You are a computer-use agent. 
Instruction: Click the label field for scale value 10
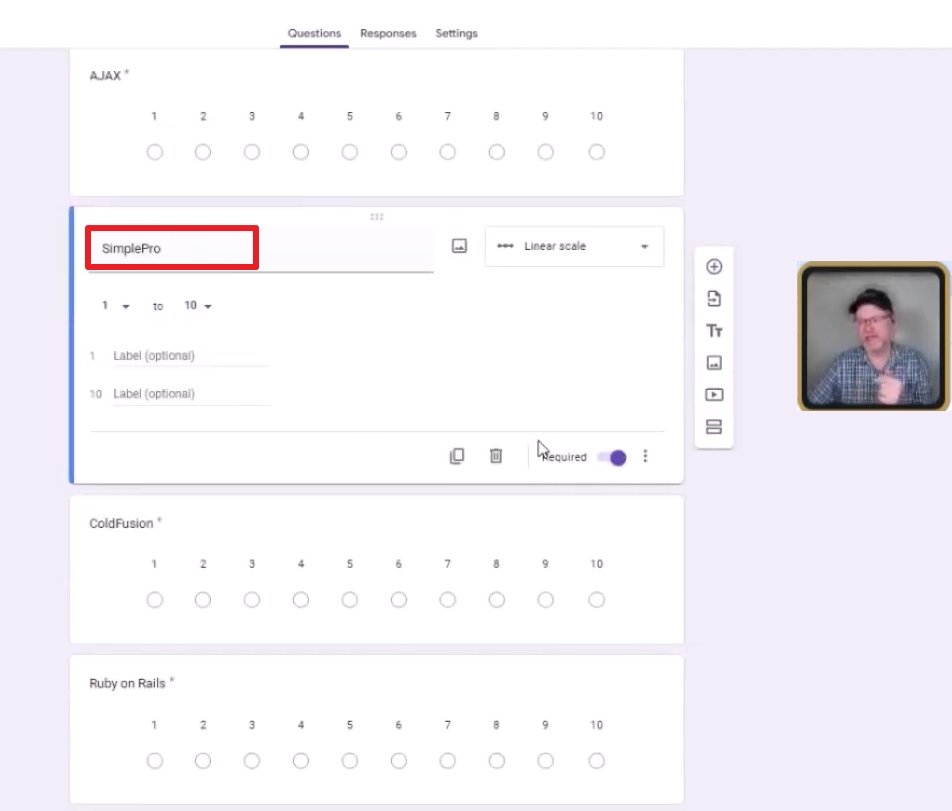[x=191, y=394]
